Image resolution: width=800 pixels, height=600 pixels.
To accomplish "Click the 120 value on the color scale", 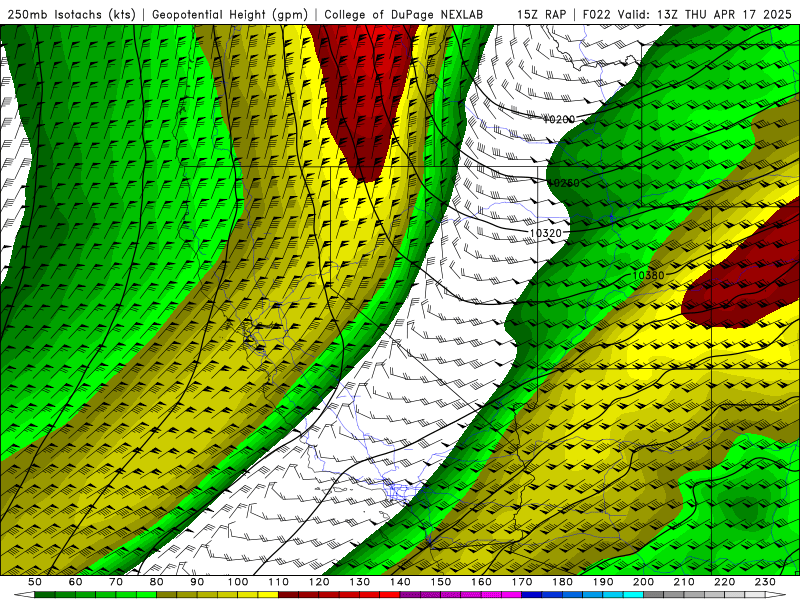I will pos(319,582).
